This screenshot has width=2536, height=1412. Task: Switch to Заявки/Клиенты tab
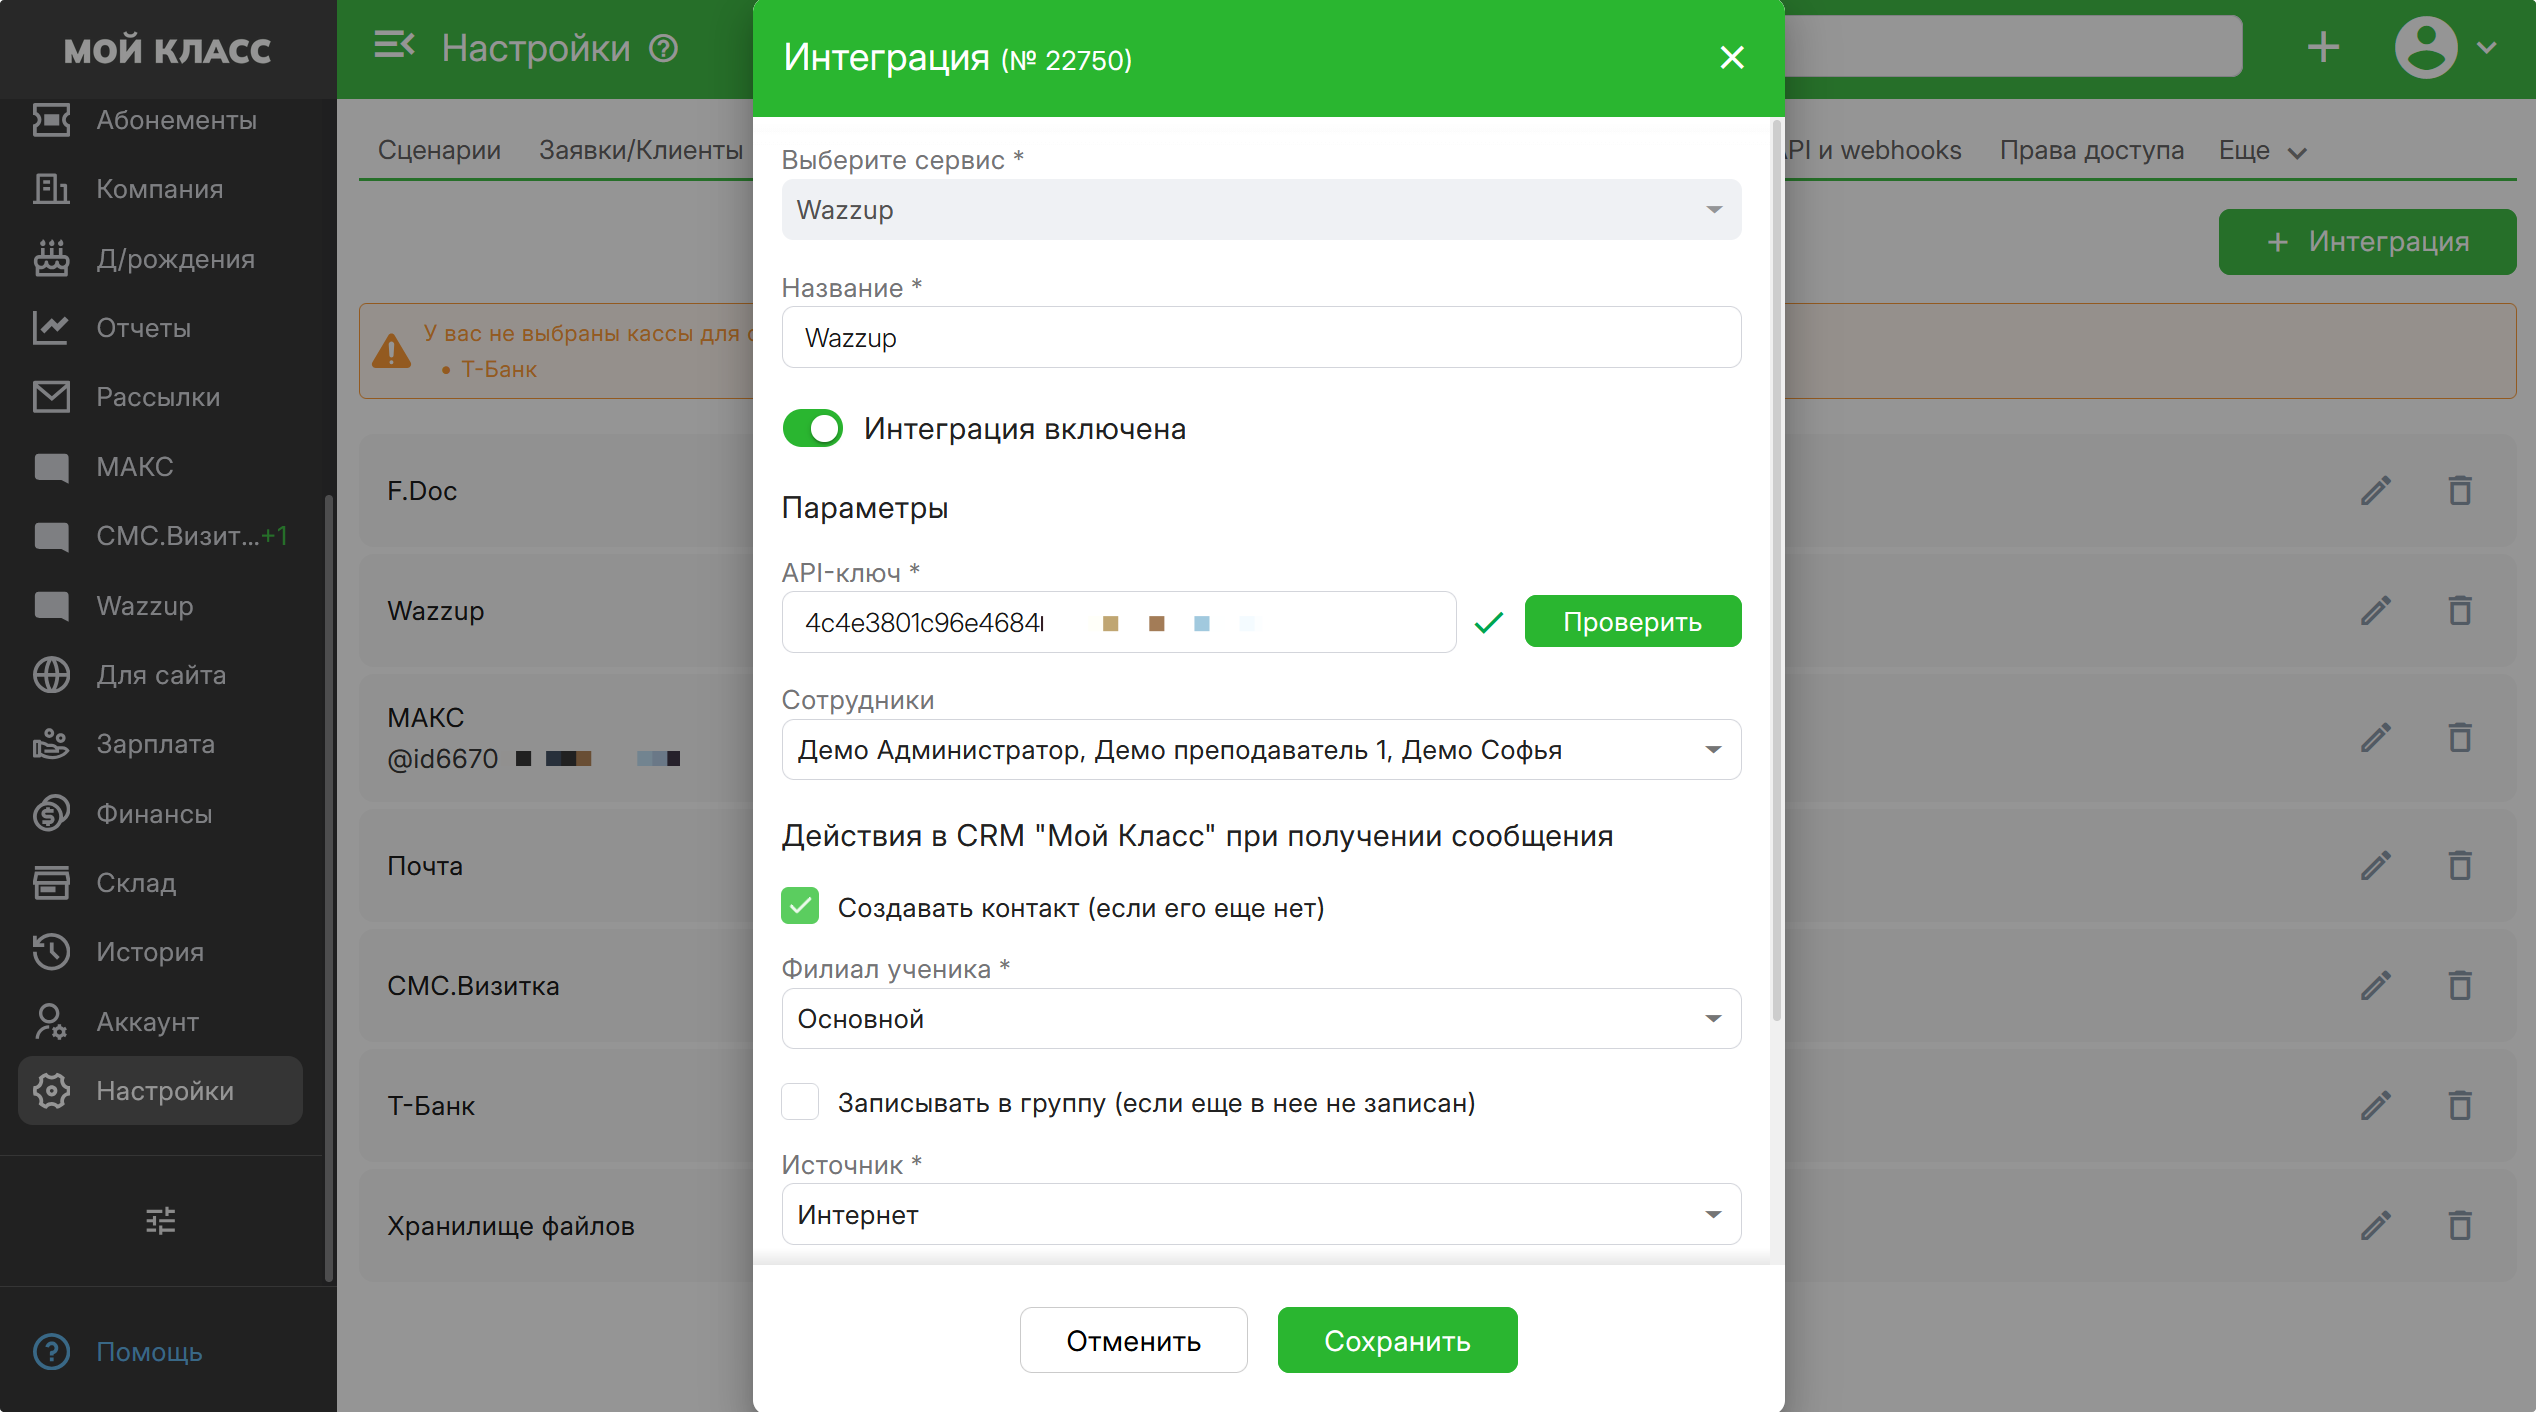[641, 150]
